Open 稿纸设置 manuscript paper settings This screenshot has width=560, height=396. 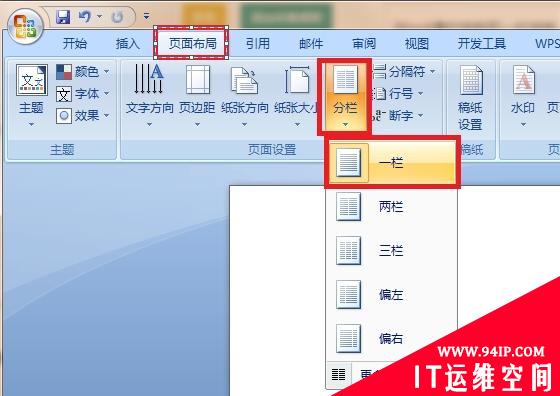[x=471, y=97]
